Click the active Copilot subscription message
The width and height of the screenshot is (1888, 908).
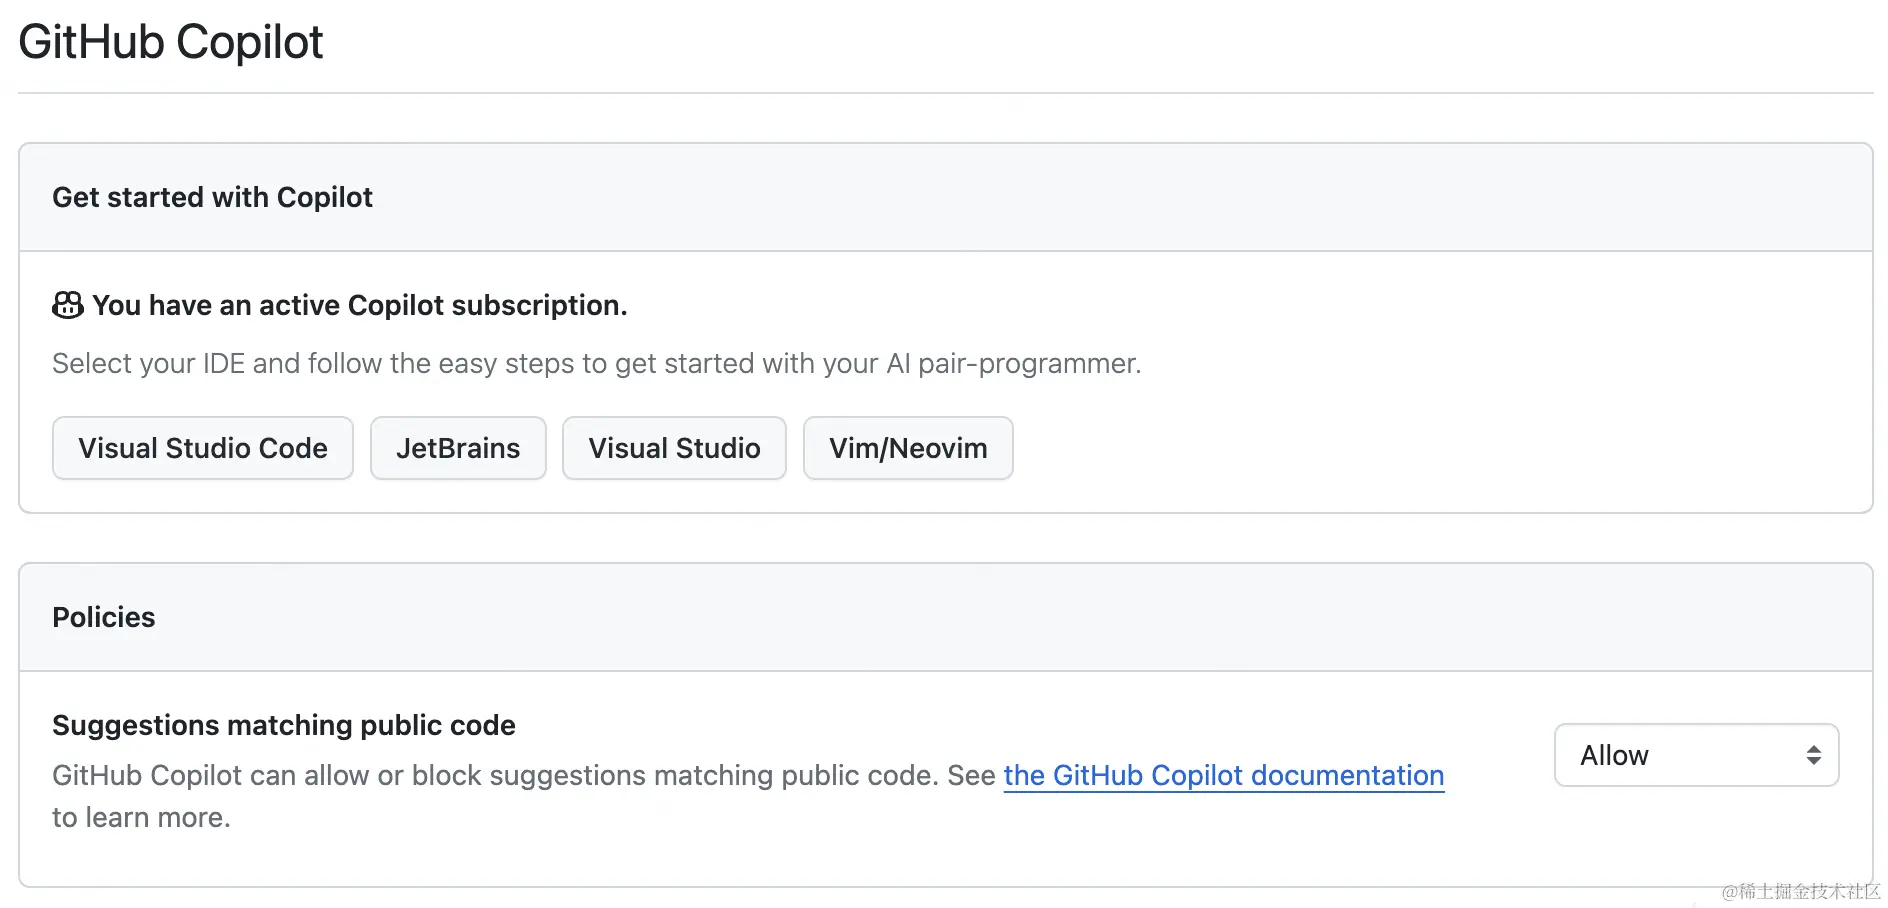pos(360,305)
